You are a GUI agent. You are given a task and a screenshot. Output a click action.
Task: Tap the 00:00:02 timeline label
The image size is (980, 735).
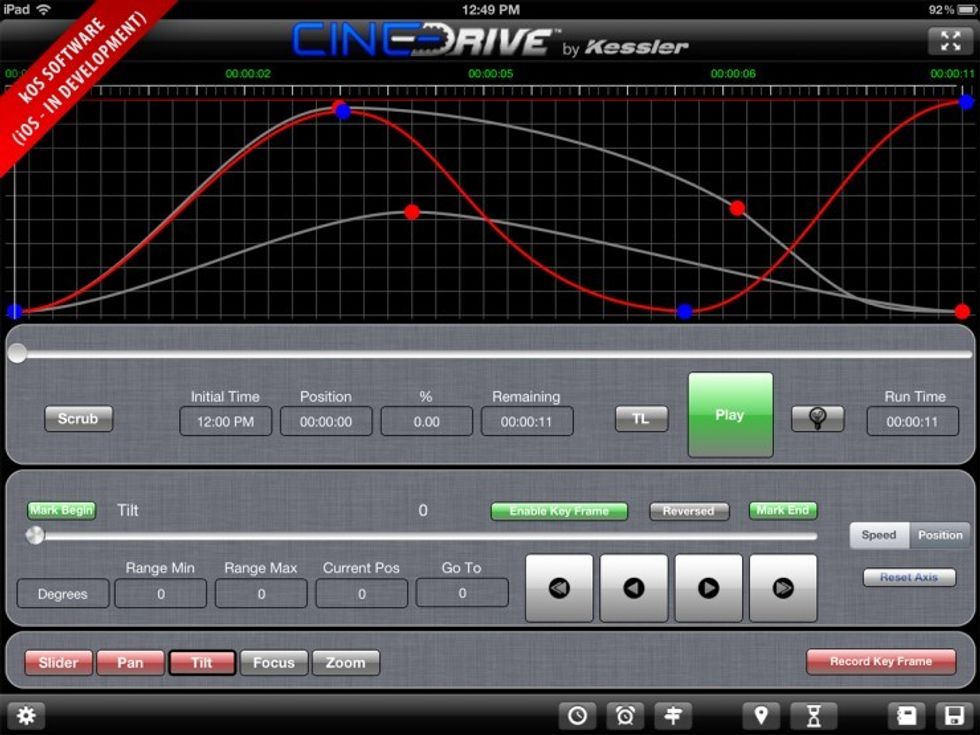pyautogui.click(x=248, y=74)
